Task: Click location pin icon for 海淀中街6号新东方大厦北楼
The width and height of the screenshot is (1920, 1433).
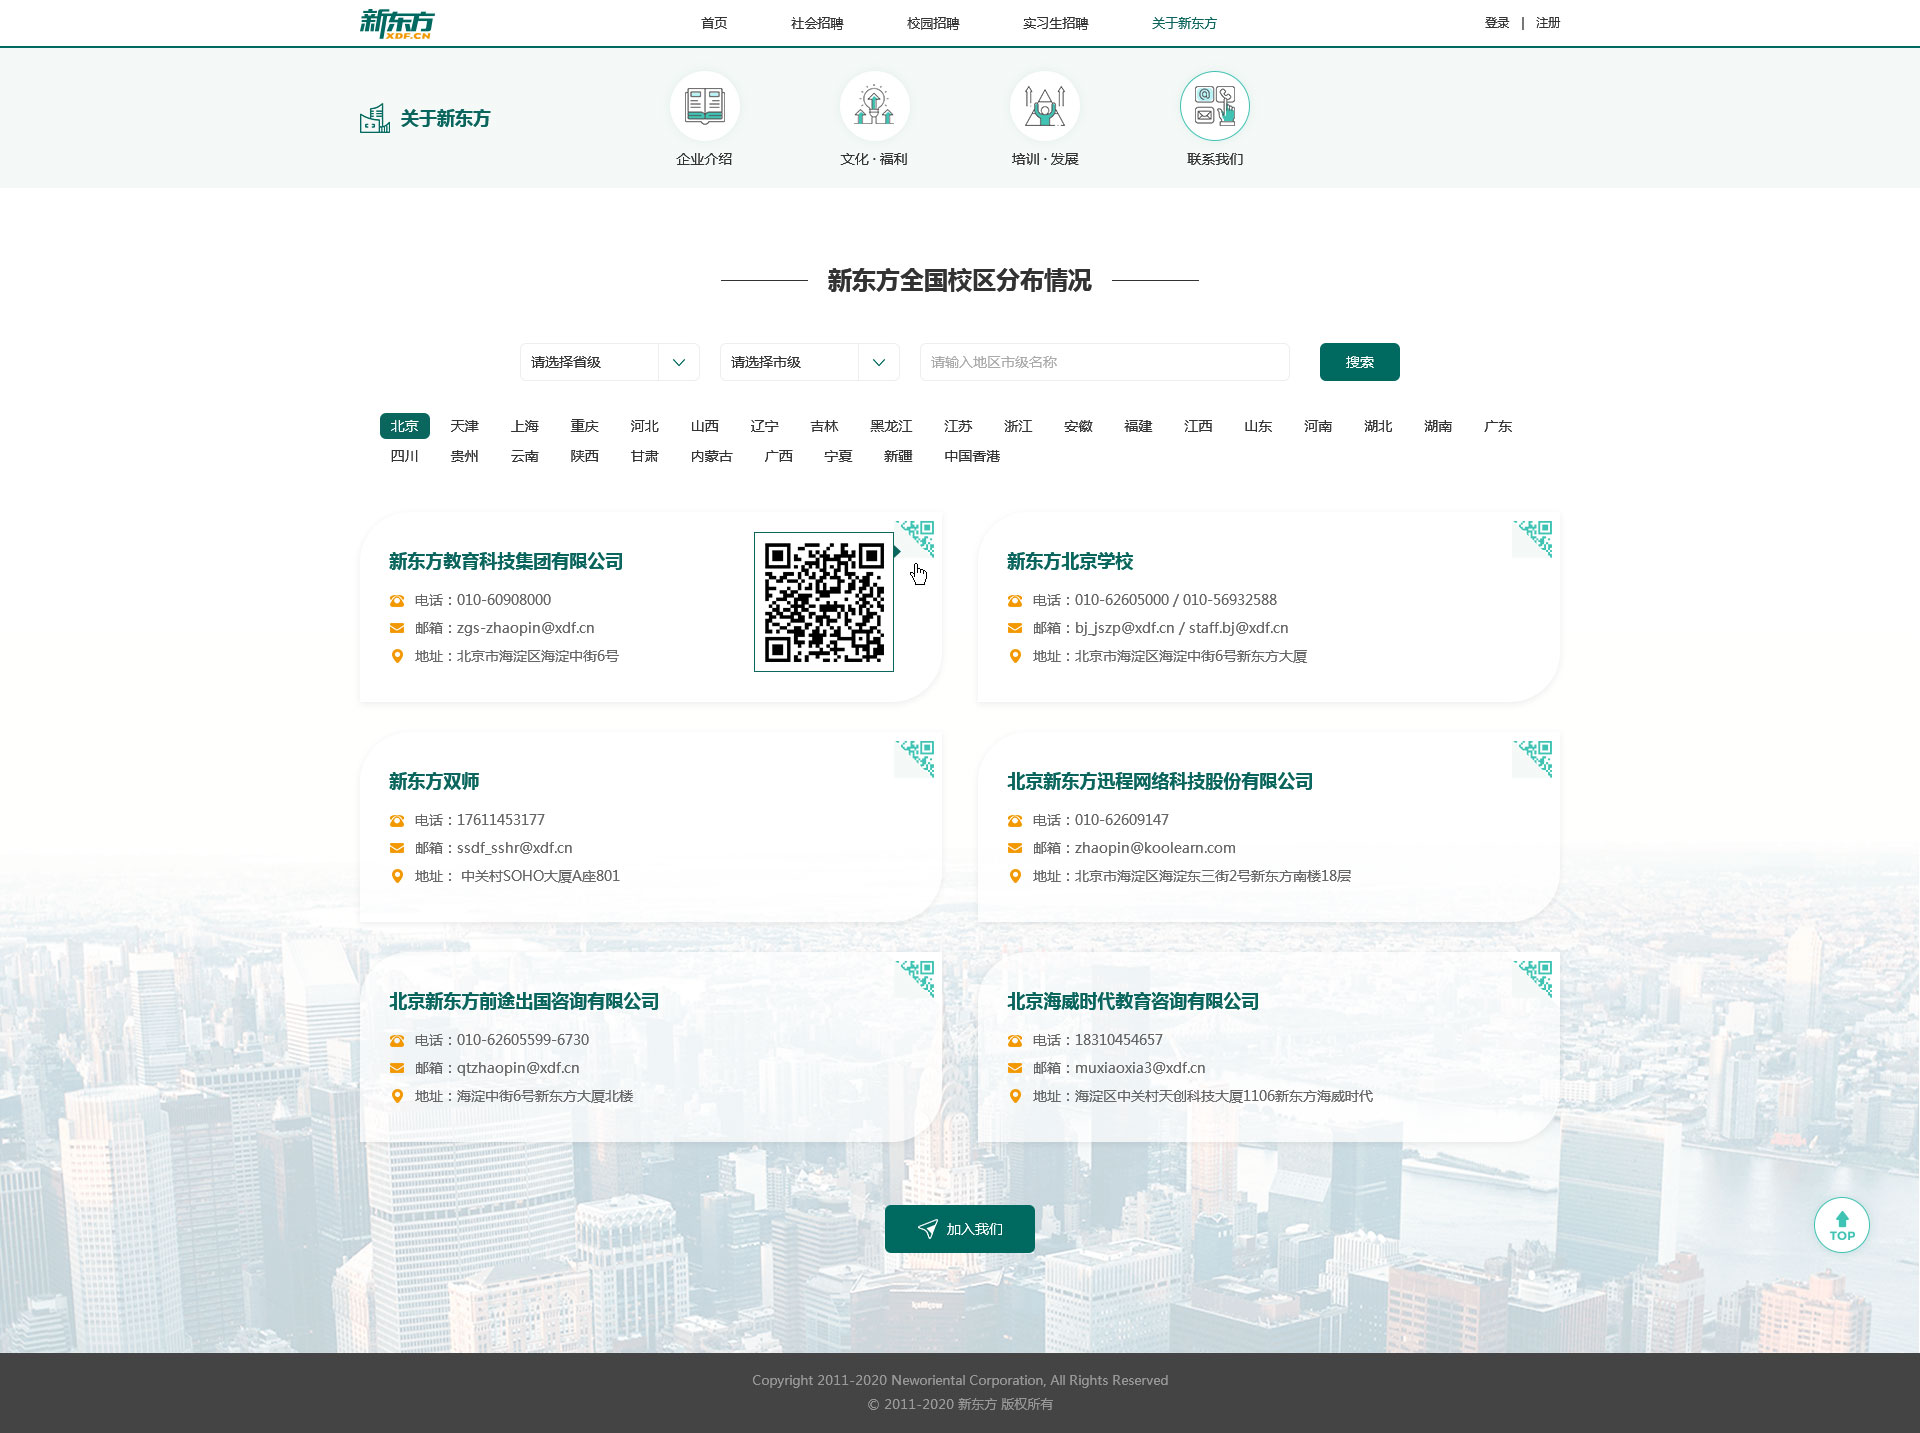Action: [396, 1096]
